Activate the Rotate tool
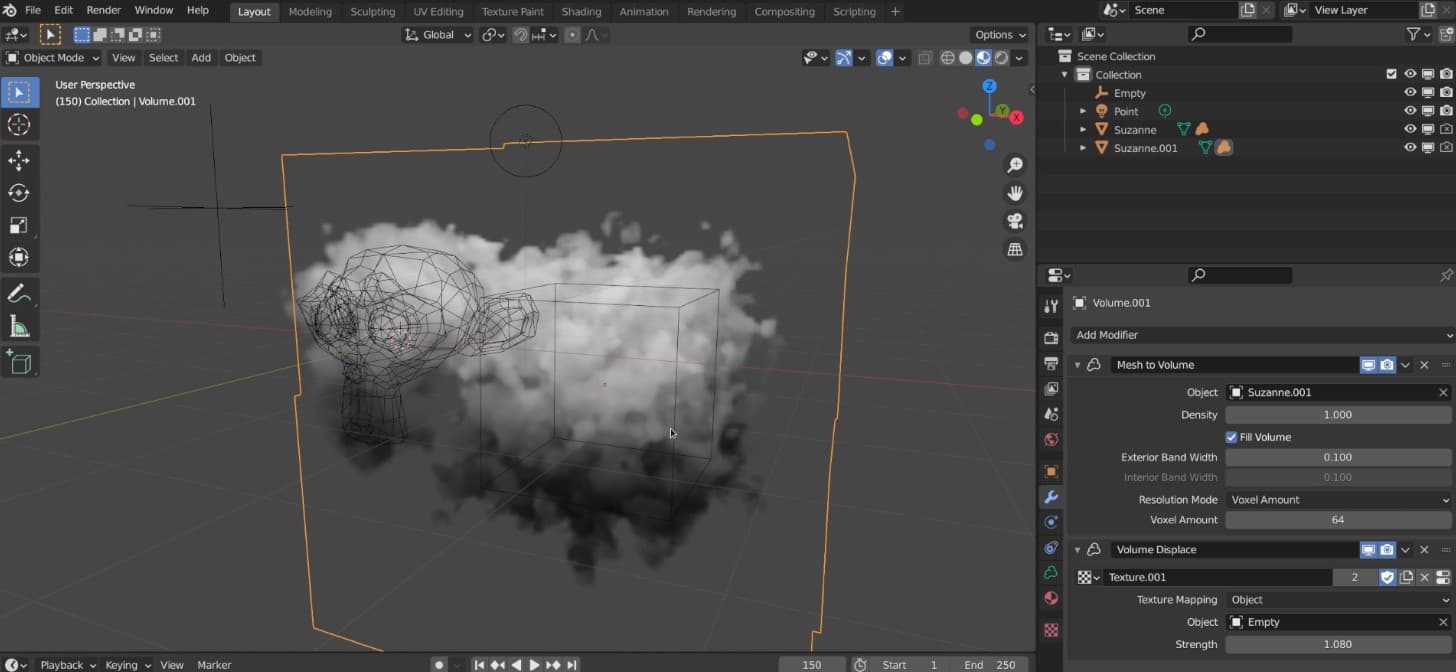Viewport: 1456px width, 672px height. click(19, 193)
